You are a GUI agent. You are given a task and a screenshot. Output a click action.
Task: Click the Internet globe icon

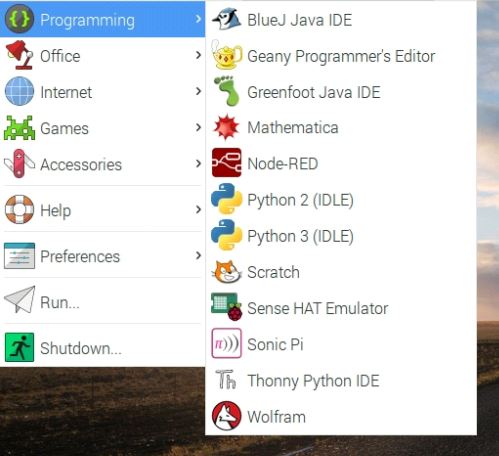click(x=19, y=91)
